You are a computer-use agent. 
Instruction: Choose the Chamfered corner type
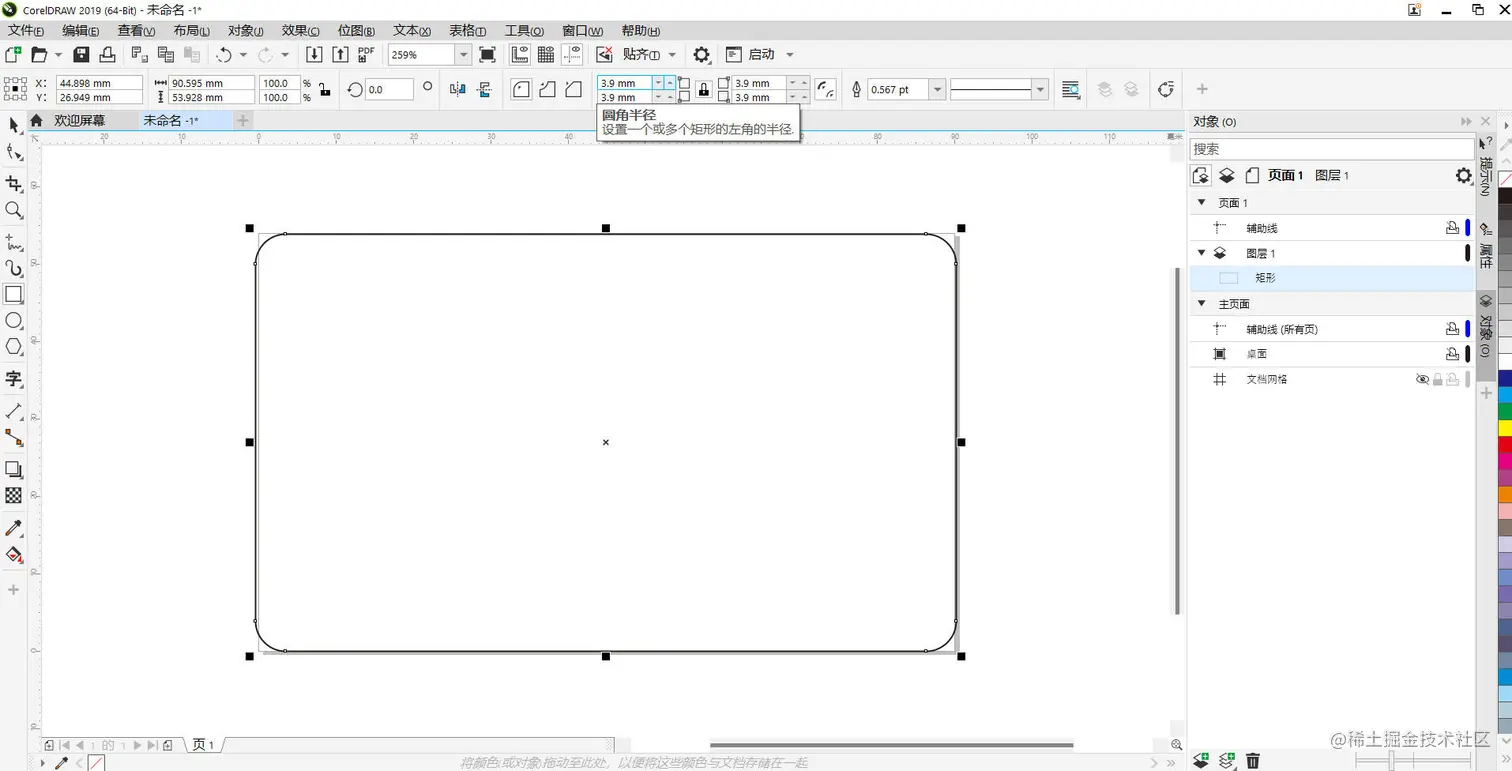point(573,90)
